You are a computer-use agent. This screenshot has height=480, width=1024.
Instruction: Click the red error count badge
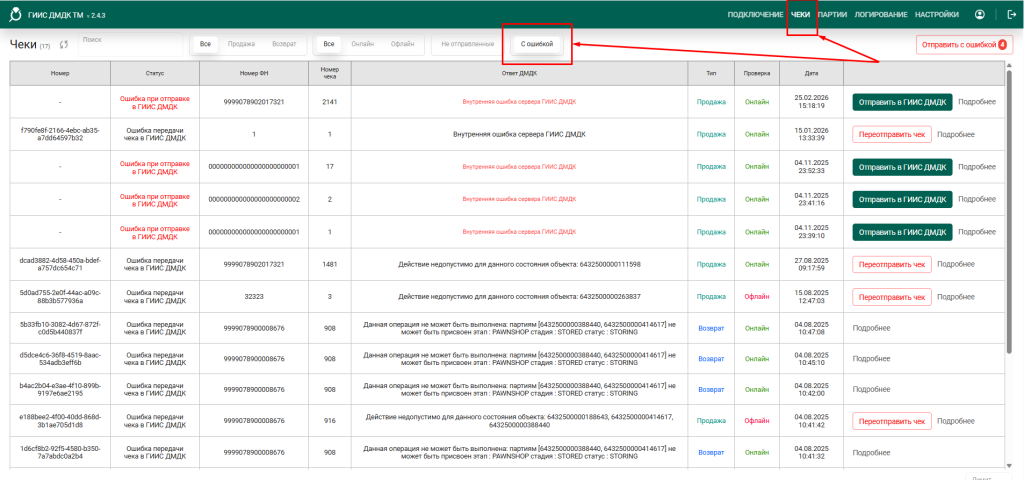(x=1001, y=45)
